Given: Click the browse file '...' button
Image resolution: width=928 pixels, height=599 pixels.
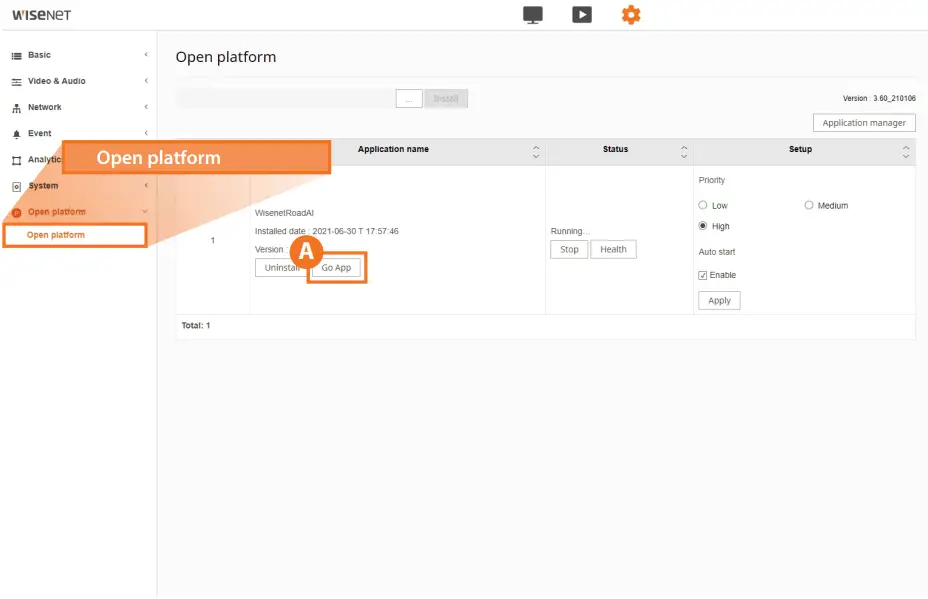Looking at the screenshot, I should 409,99.
